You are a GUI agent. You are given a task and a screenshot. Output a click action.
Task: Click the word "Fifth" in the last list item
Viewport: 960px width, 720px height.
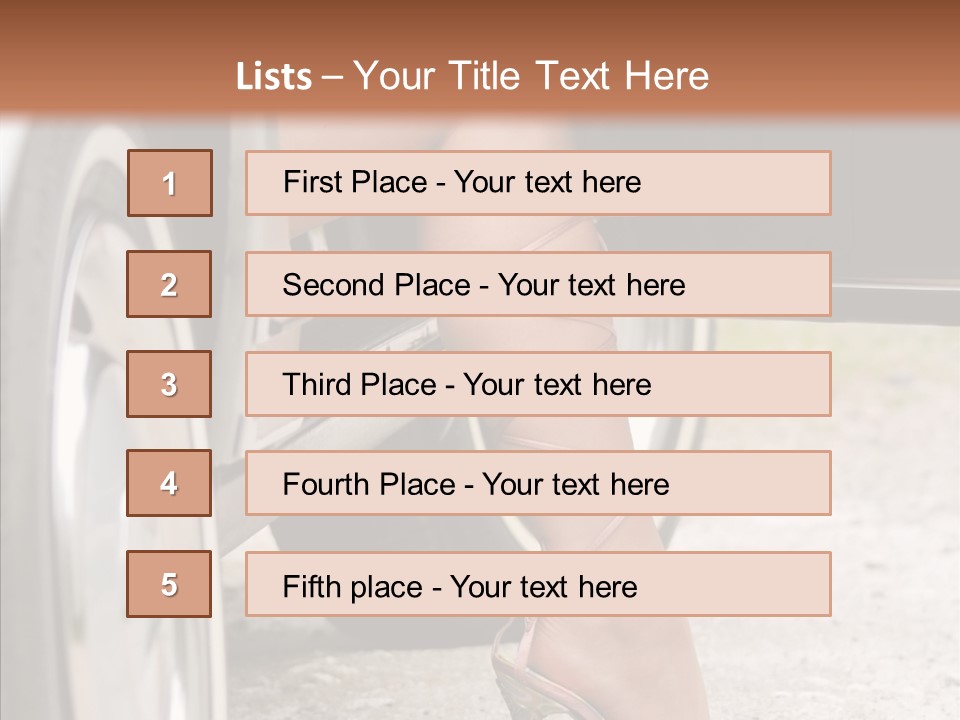coord(311,586)
